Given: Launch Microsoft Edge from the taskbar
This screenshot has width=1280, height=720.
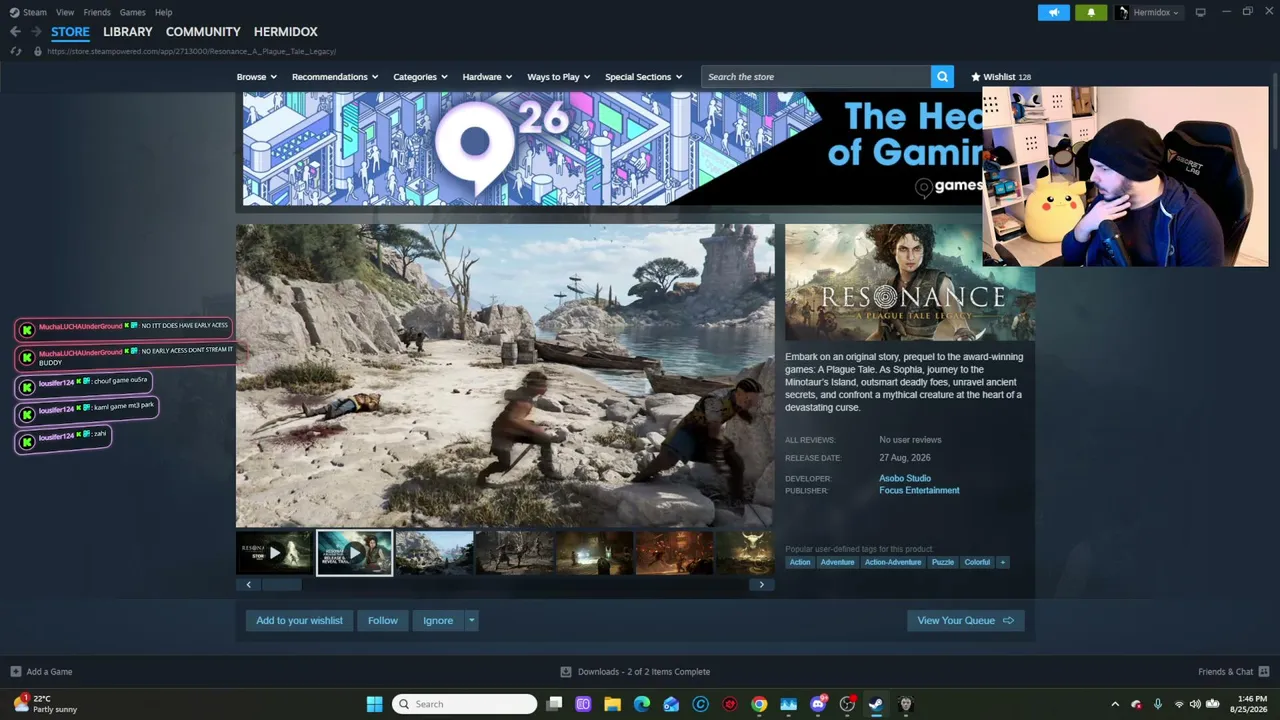Looking at the screenshot, I should pyautogui.click(x=642, y=704).
